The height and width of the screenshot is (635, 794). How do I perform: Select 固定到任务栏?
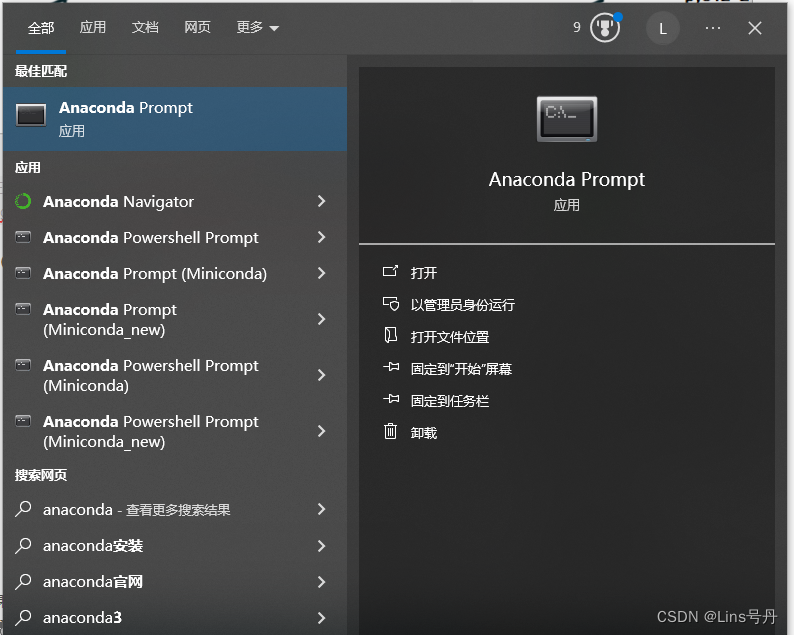tap(450, 401)
